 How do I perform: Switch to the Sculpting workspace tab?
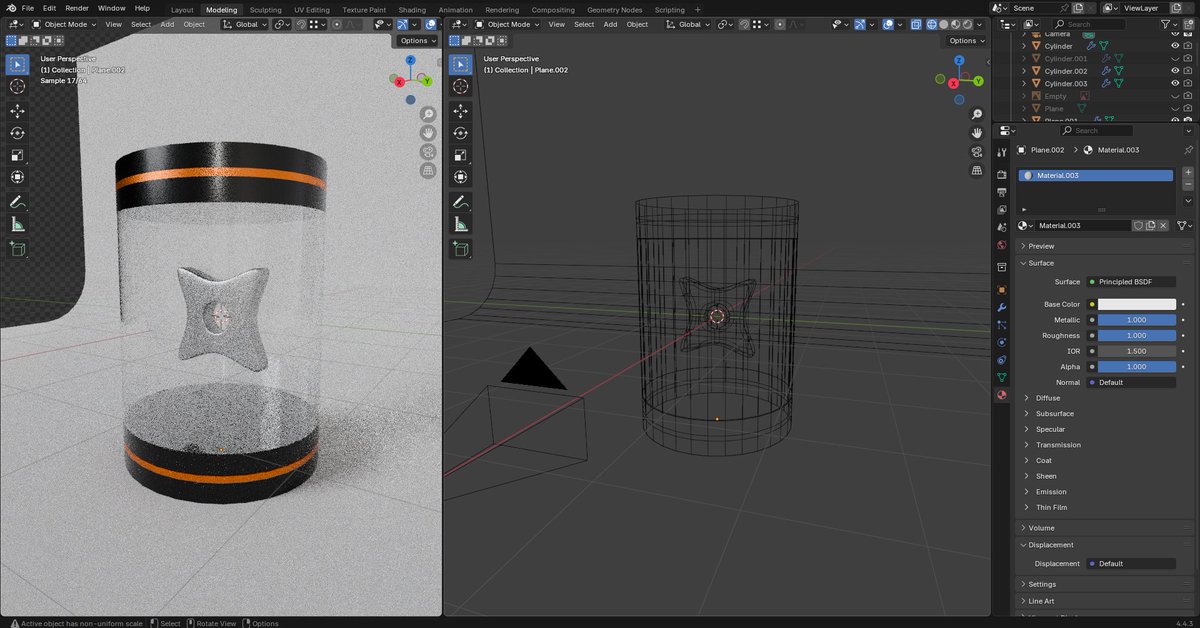click(266, 9)
